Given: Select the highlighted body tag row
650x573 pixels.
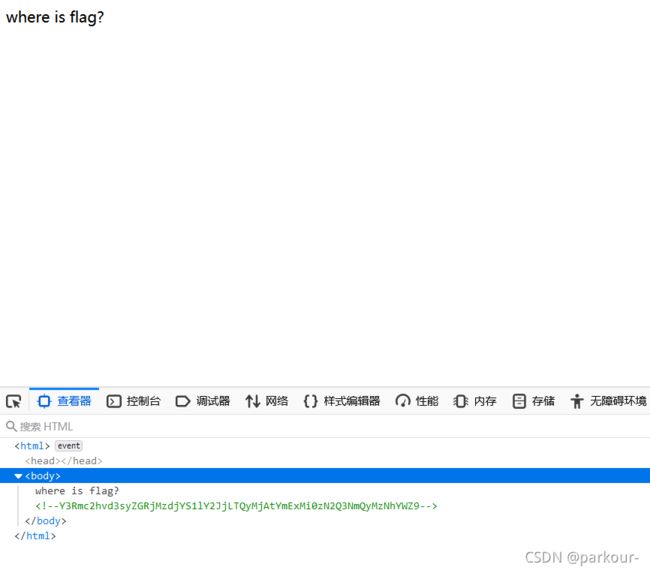Looking at the screenshot, I should pyautogui.click(x=325, y=476).
